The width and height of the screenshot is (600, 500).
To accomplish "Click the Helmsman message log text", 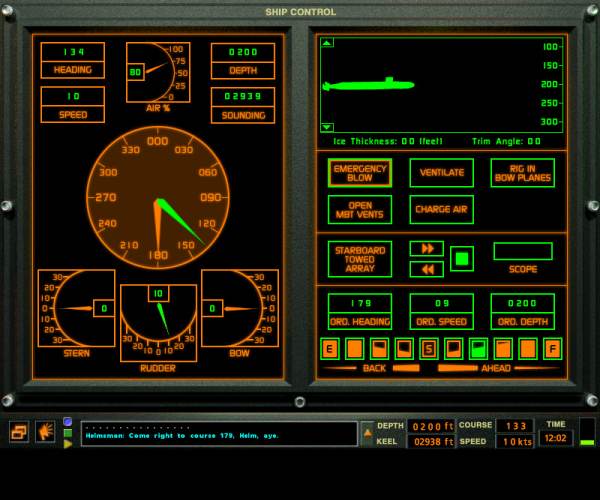I will (x=182, y=436).
